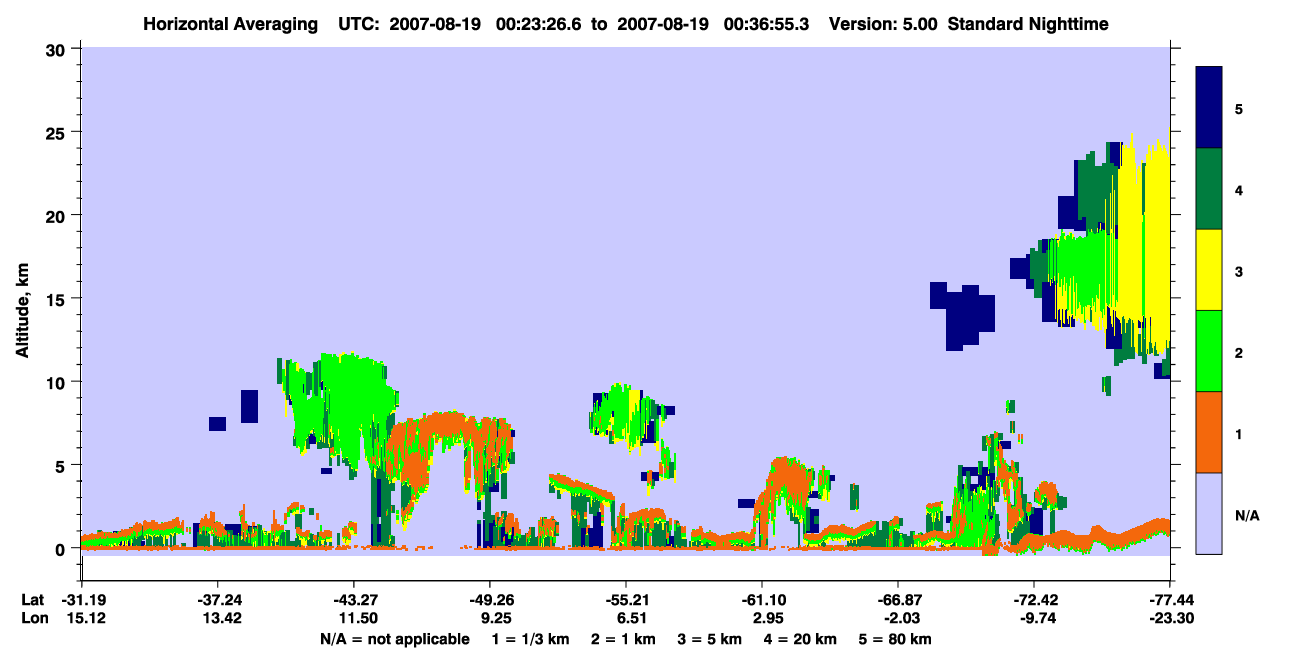This screenshot has width=1300, height=667.
Task: Click the start time '00:23:26.6' in title
Action: [x=539, y=23]
